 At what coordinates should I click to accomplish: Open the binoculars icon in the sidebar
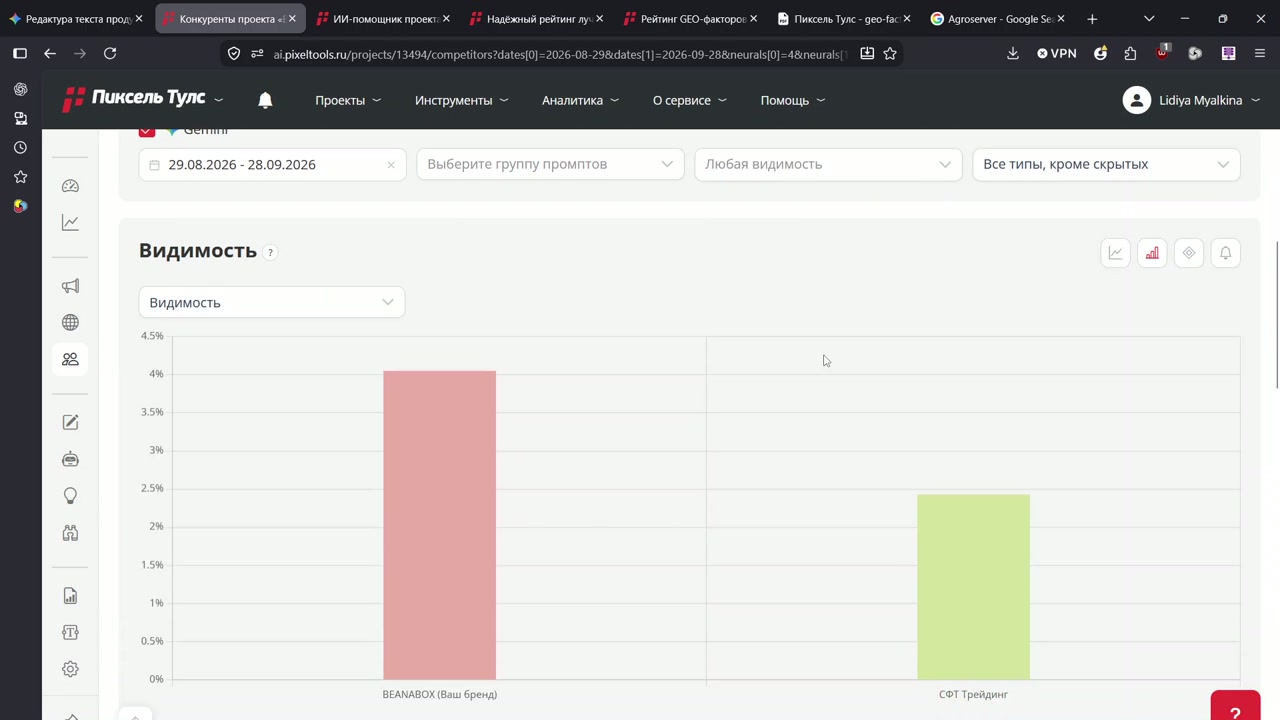click(70, 533)
